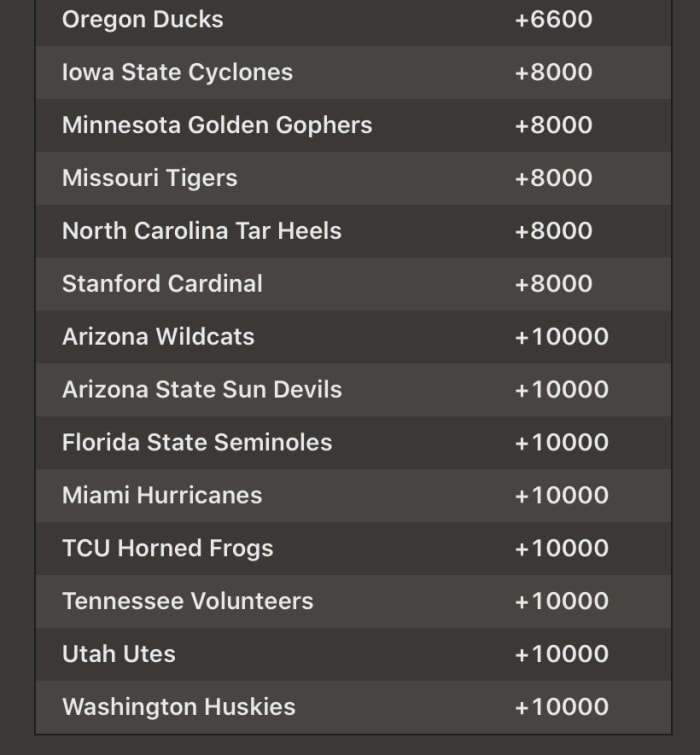Click the Iowa State Cyclones team name
This screenshot has width=700, height=755.
click(x=177, y=72)
